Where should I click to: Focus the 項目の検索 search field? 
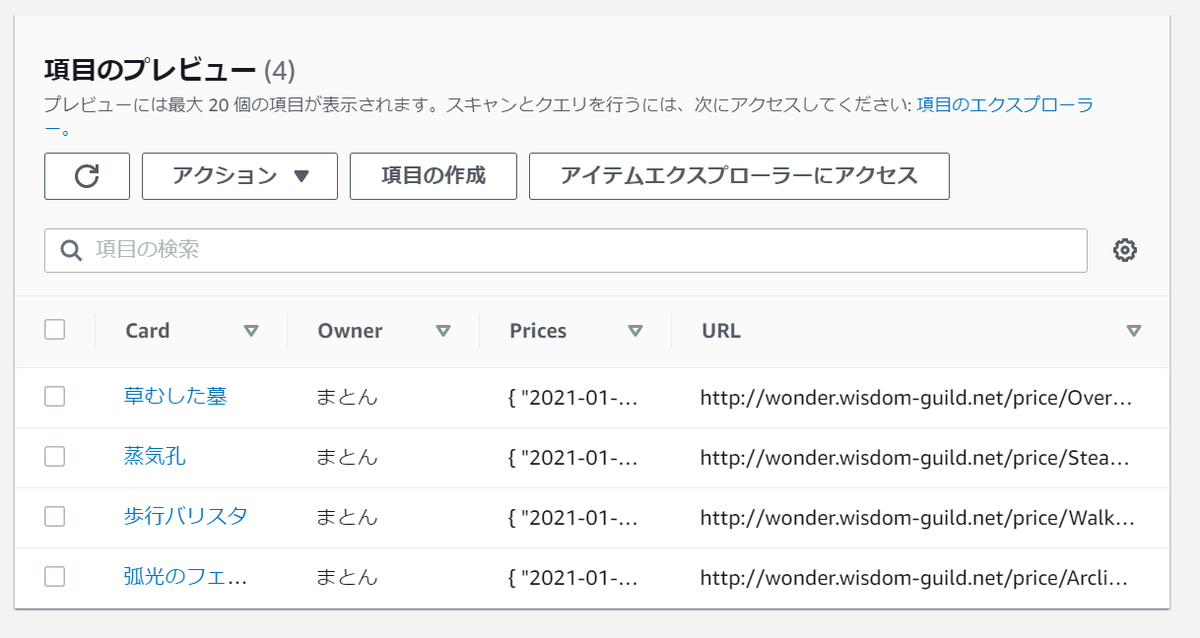566,250
